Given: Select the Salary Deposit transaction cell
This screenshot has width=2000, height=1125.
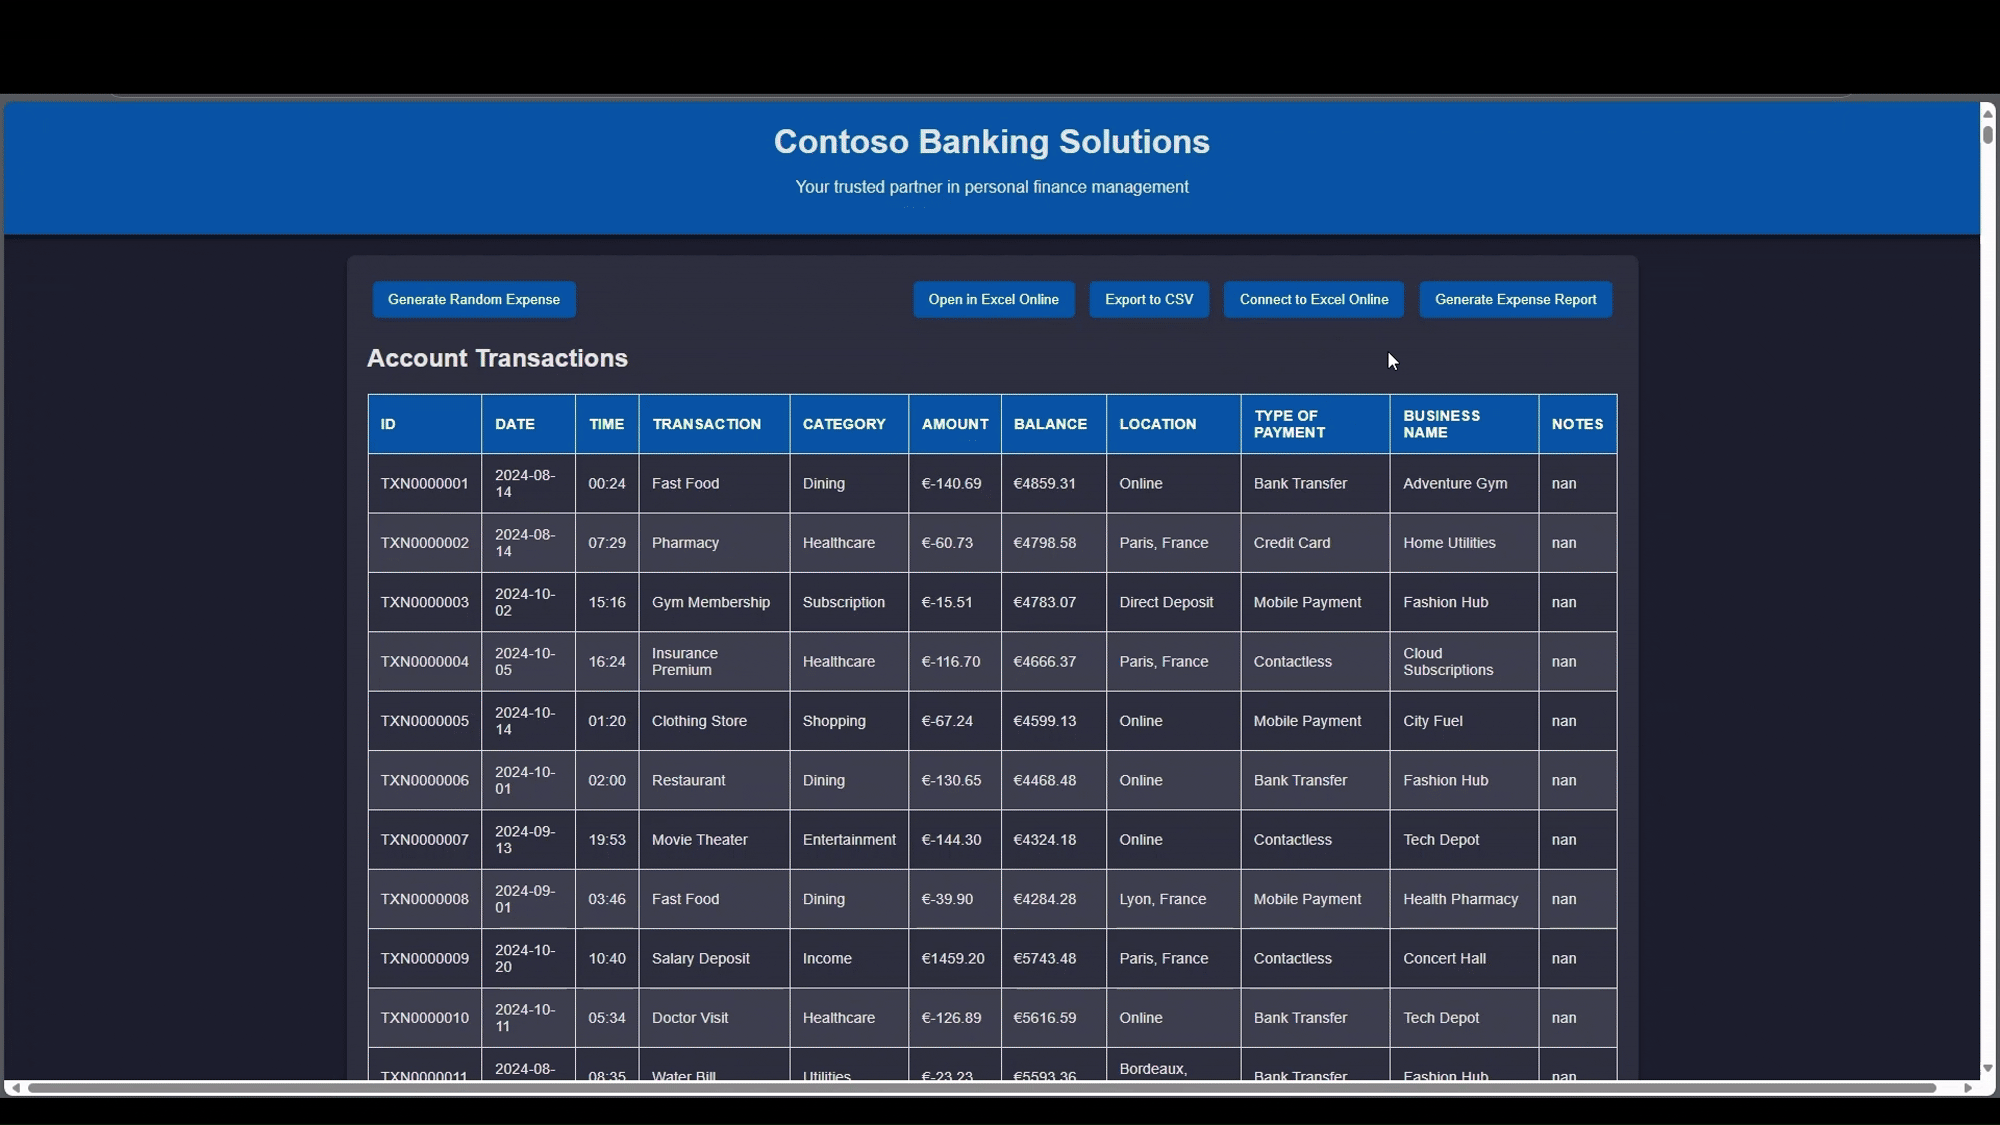Looking at the screenshot, I should click(x=714, y=958).
